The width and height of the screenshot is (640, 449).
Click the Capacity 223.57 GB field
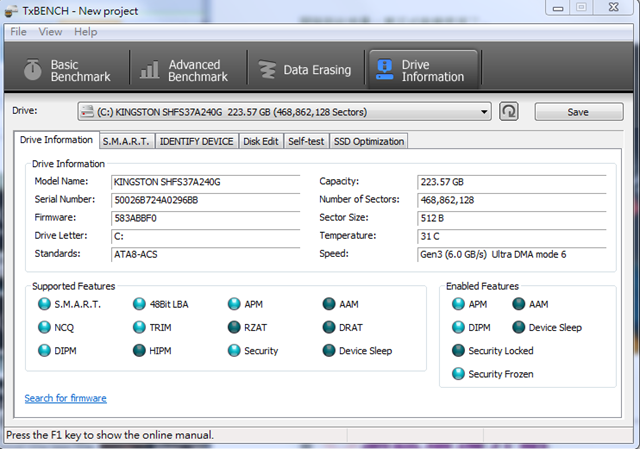click(x=511, y=182)
